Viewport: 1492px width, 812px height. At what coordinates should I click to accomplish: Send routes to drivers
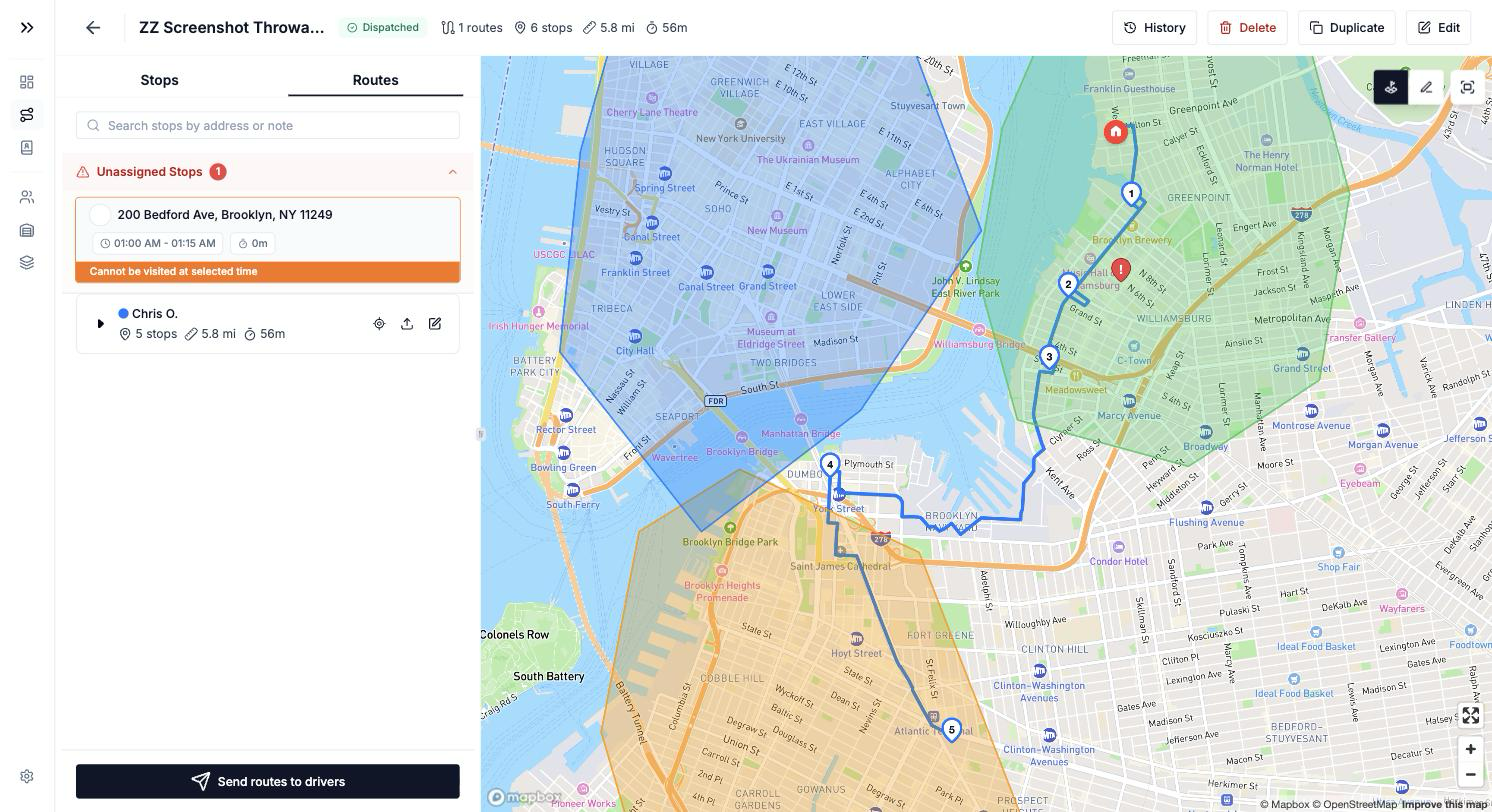point(268,782)
